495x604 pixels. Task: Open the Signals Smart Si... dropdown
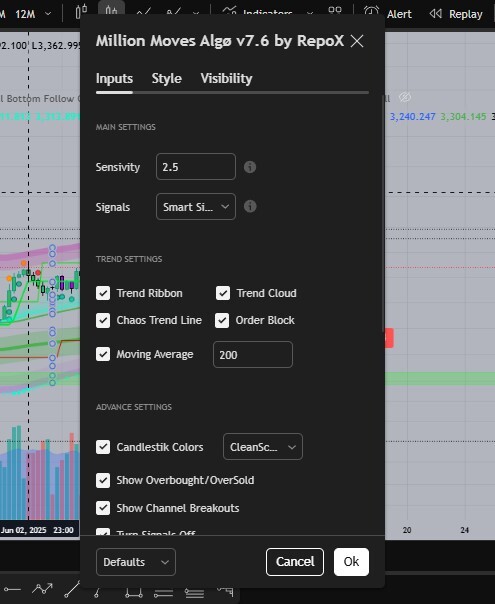(x=196, y=207)
